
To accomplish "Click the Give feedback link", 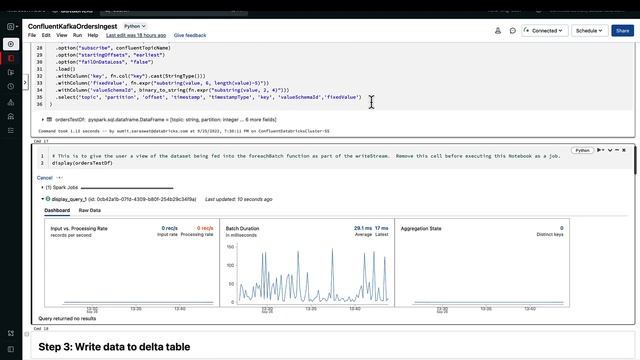I will click(190, 35).
